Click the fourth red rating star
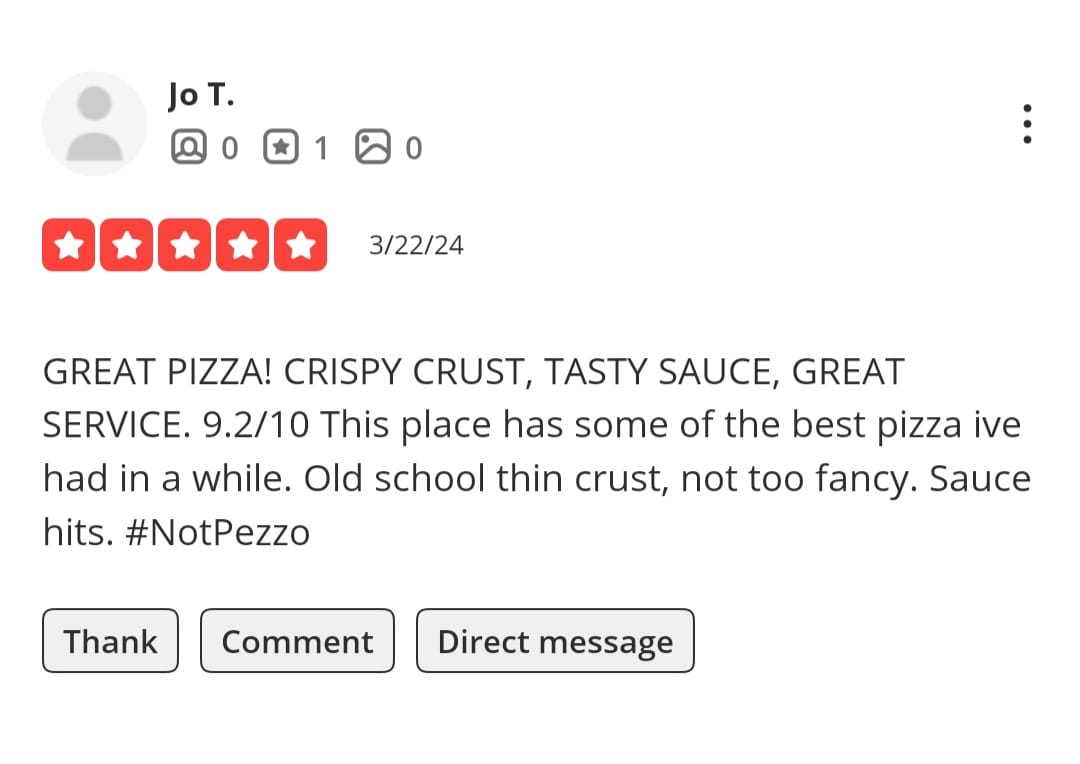 pyautogui.click(x=242, y=245)
